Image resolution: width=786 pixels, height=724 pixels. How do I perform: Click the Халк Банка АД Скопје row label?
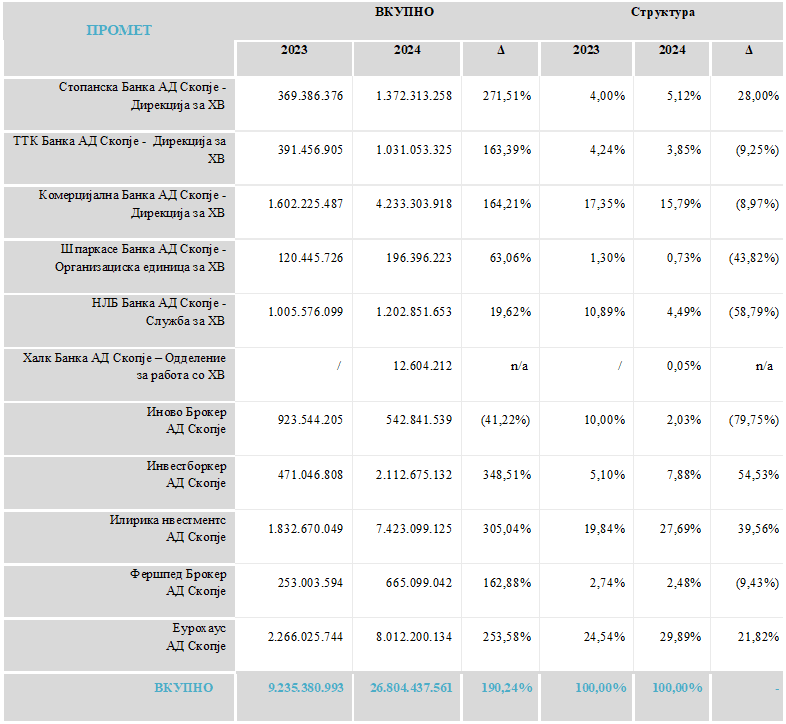tap(124, 365)
